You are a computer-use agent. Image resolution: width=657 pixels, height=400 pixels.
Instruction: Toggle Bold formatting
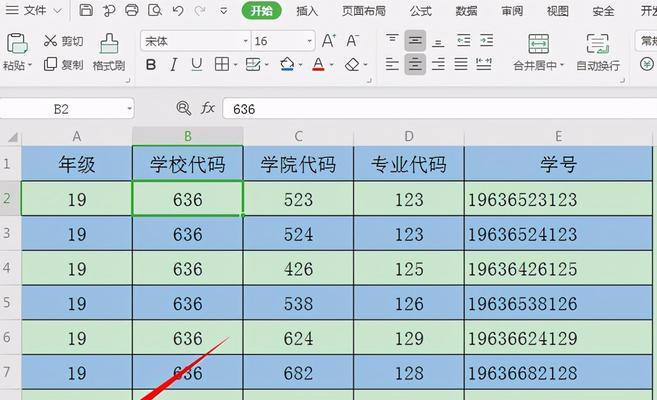pyautogui.click(x=151, y=65)
